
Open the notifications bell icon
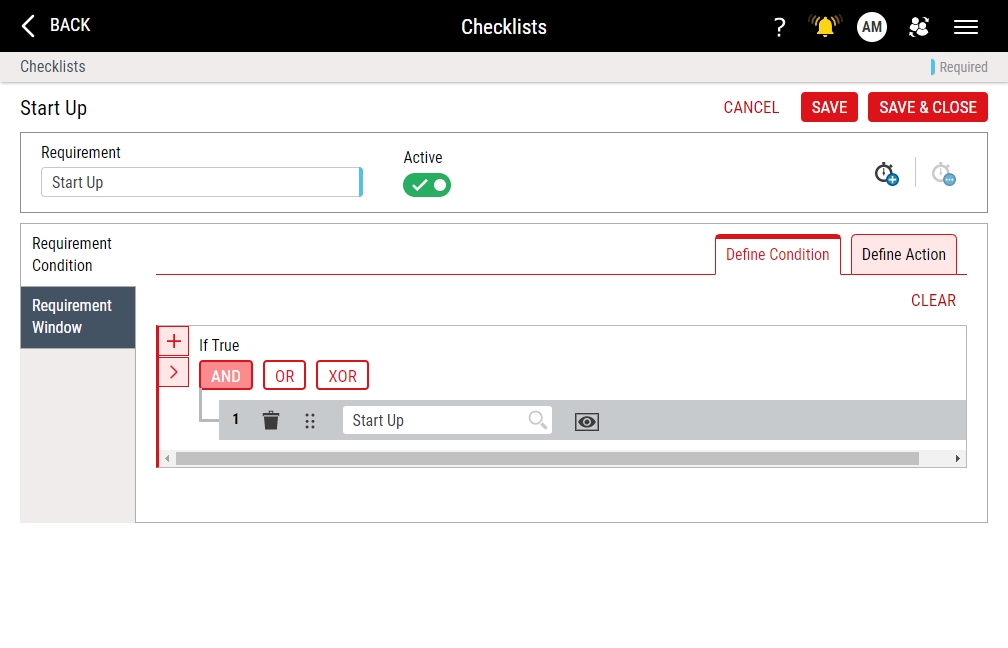(825, 27)
